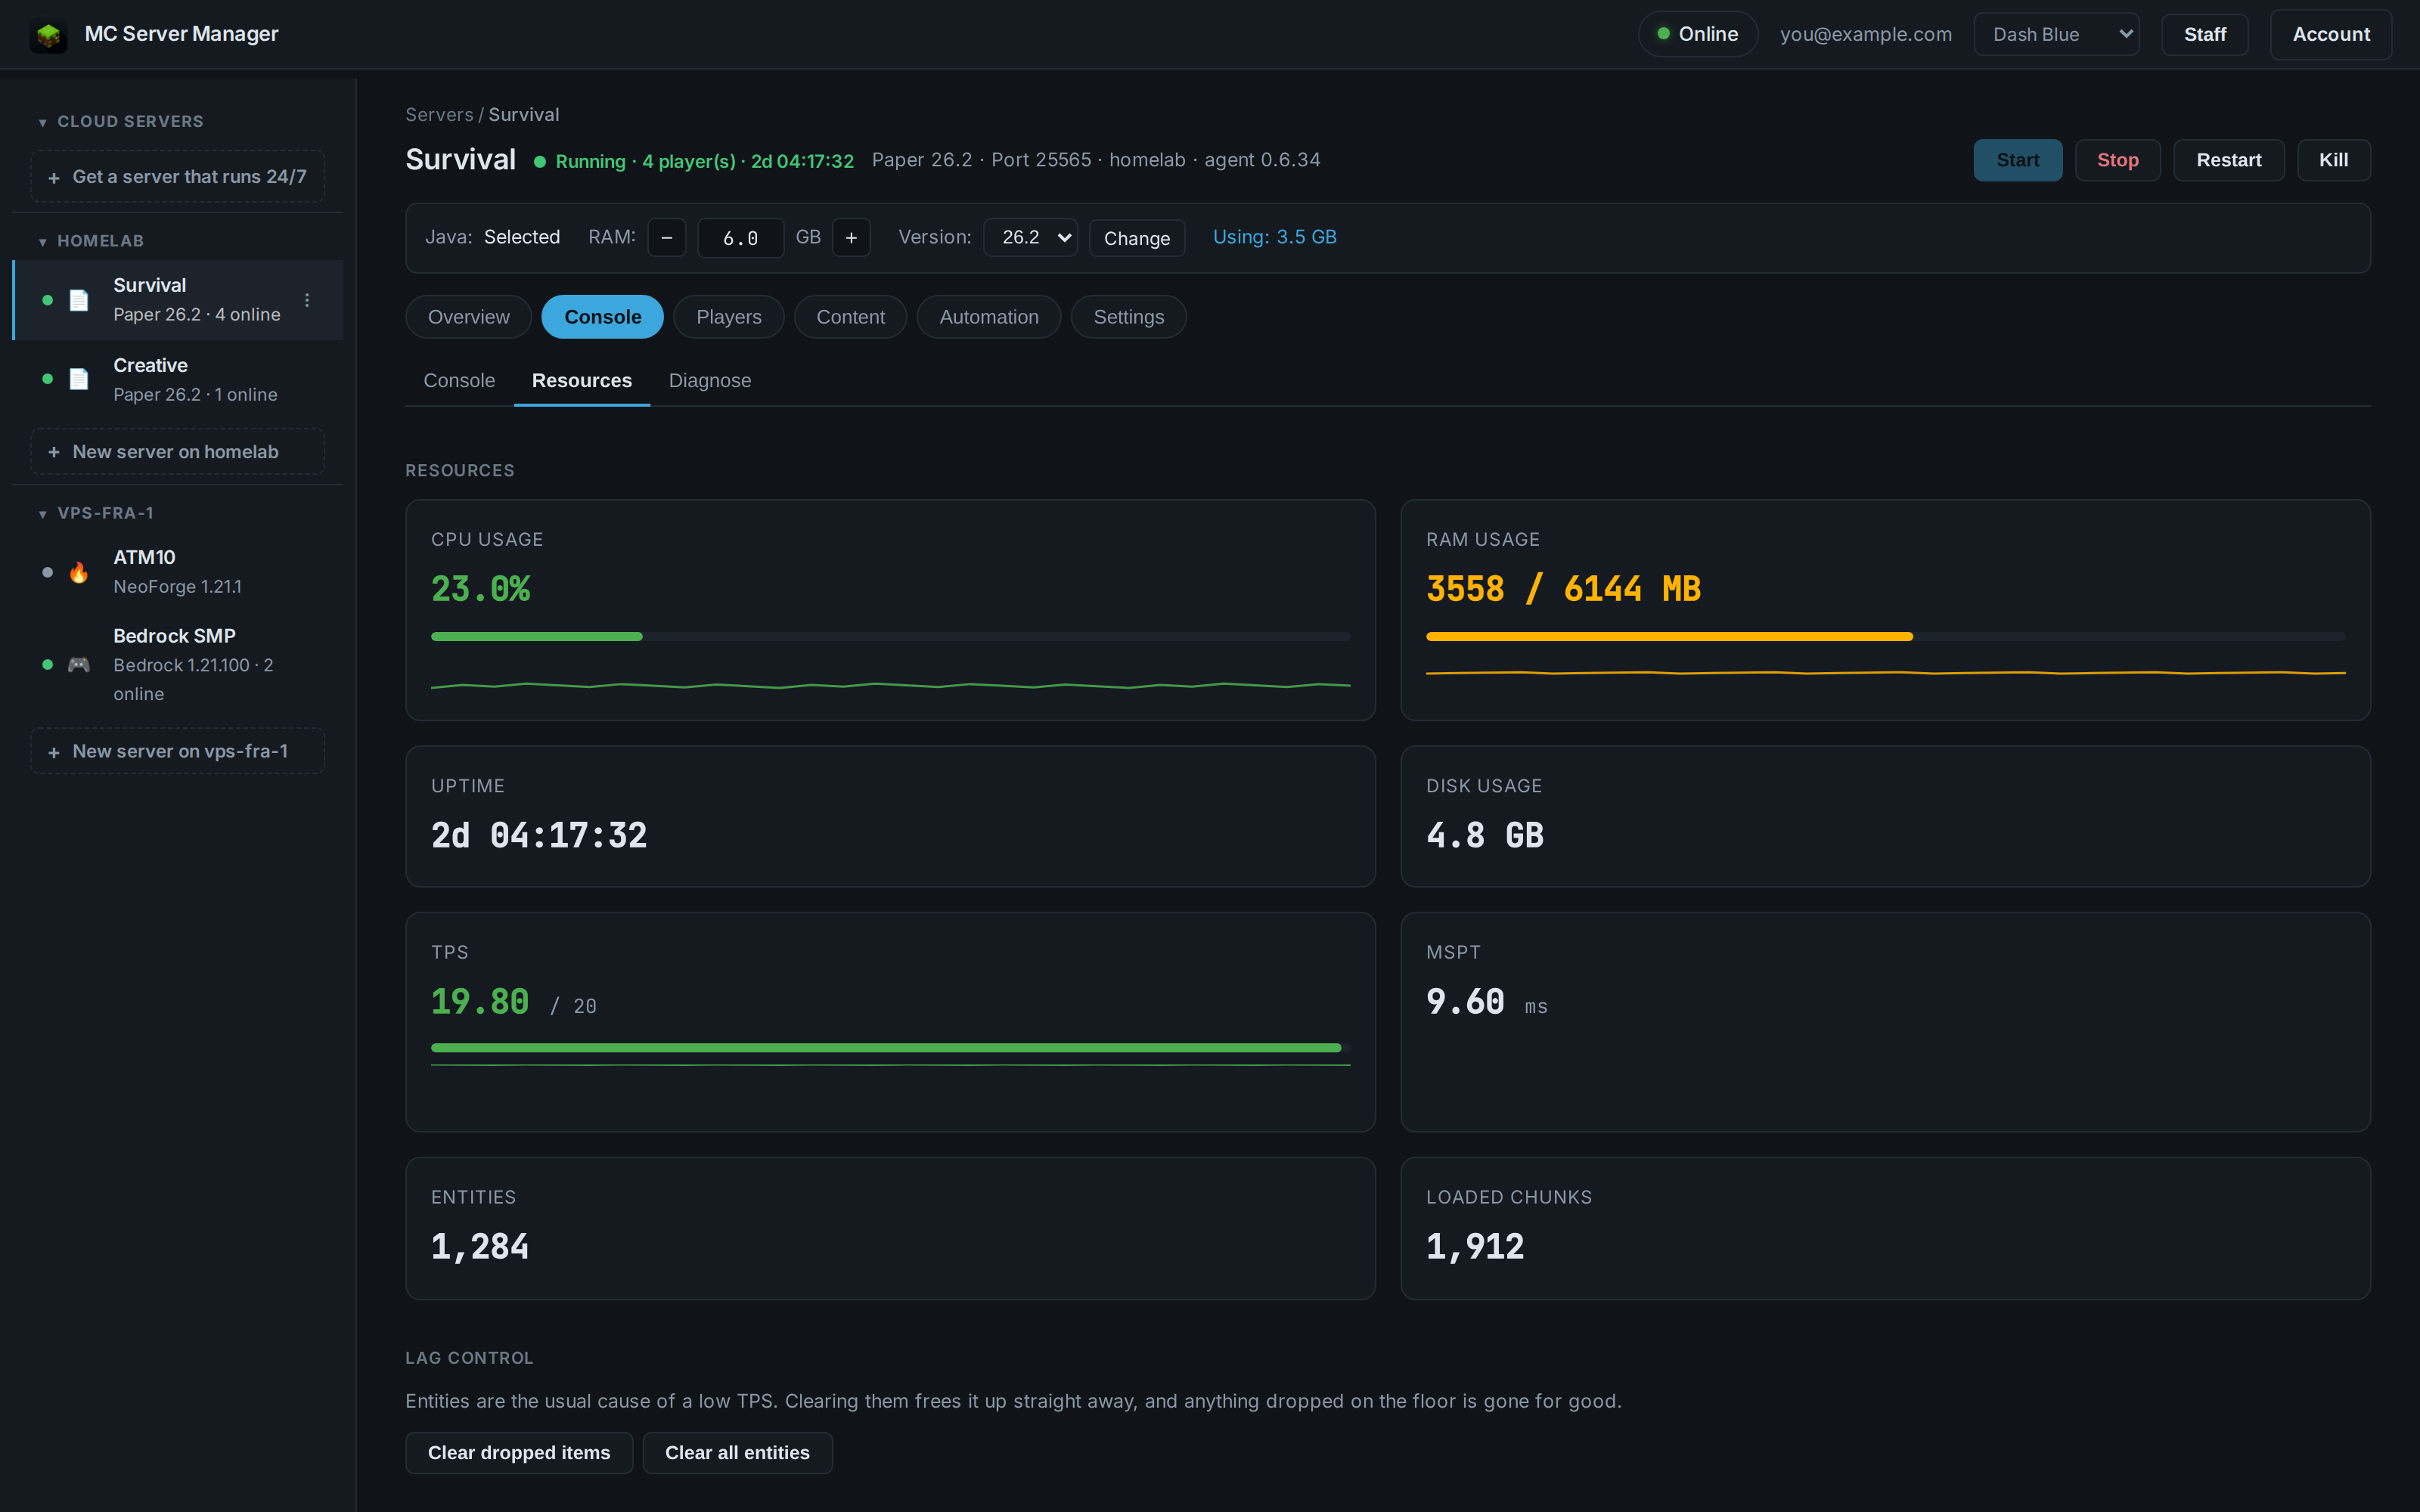Click the Servers breadcrumb link

439,115
